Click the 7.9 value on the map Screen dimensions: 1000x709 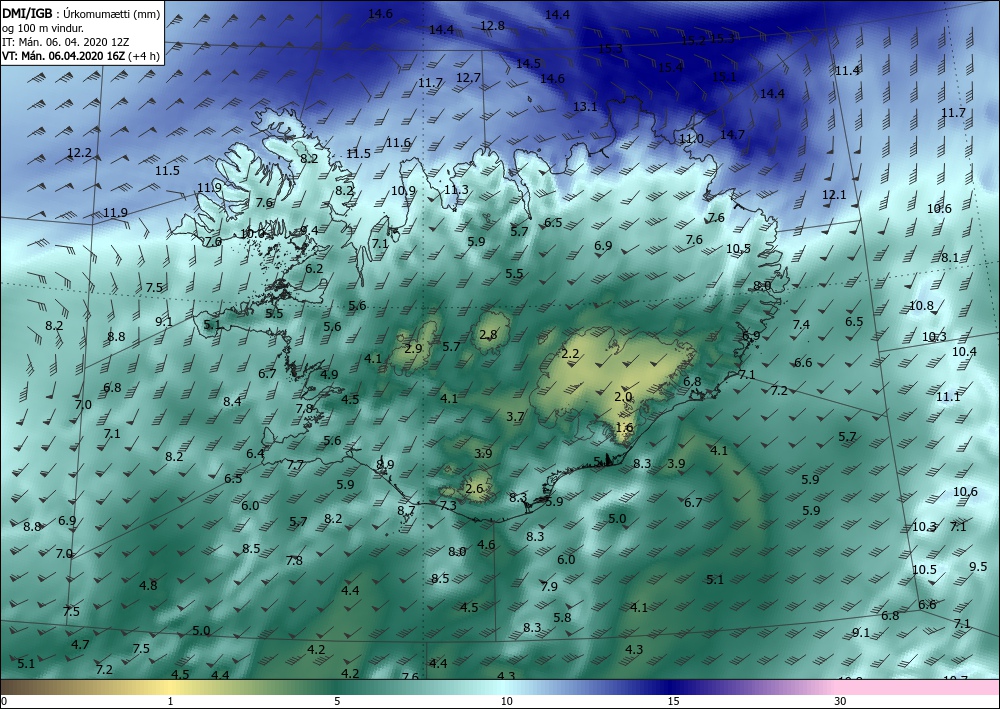549,586
